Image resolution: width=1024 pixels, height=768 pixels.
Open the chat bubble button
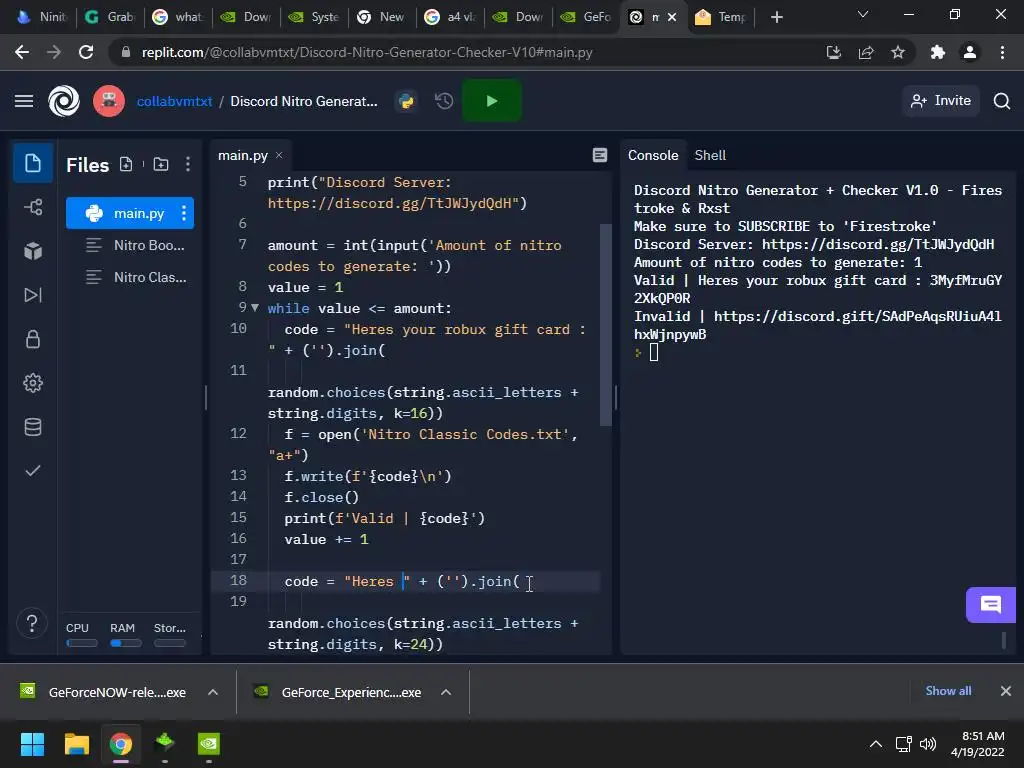tap(991, 605)
